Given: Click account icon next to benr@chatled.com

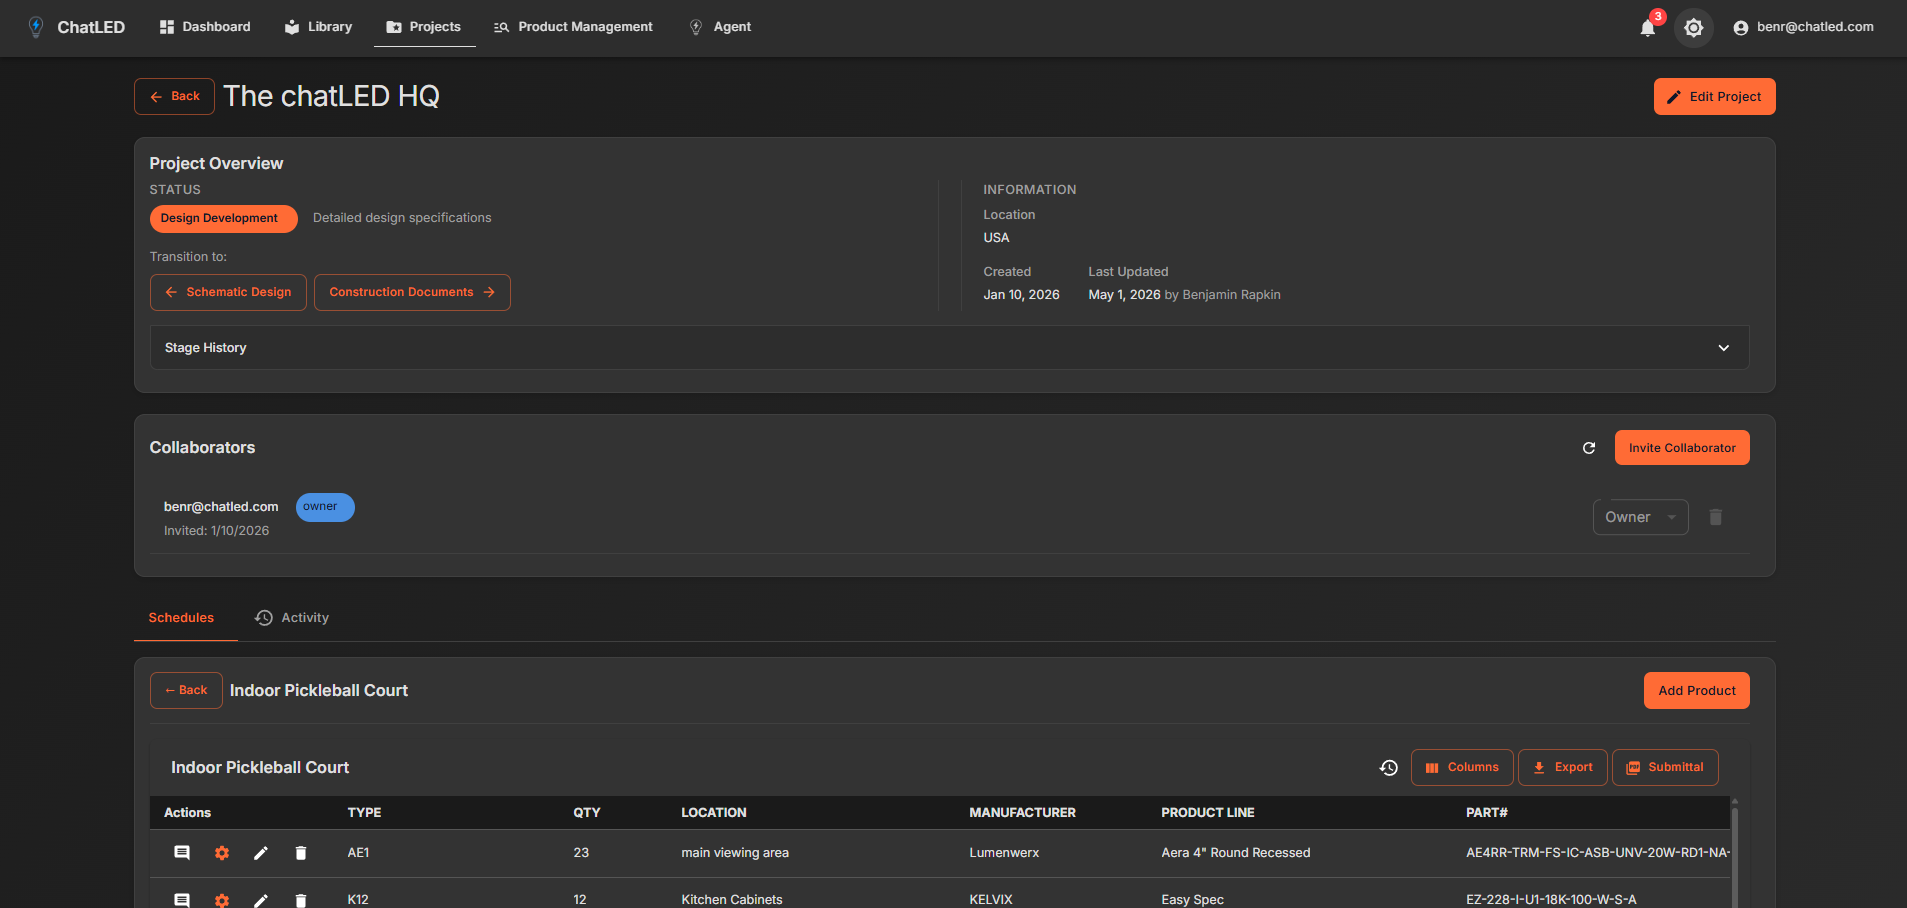Looking at the screenshot, I should pos(1740,28).
